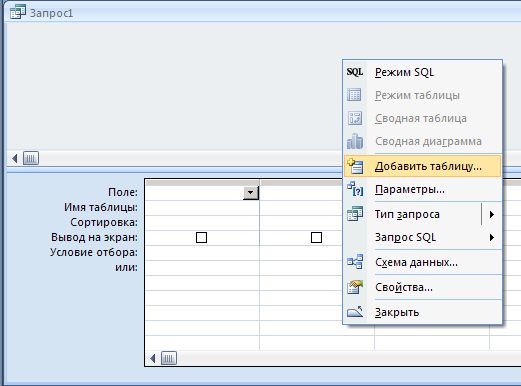Click the Закрыть icon in context menu
521x386 pixels.
pos(355,312)
